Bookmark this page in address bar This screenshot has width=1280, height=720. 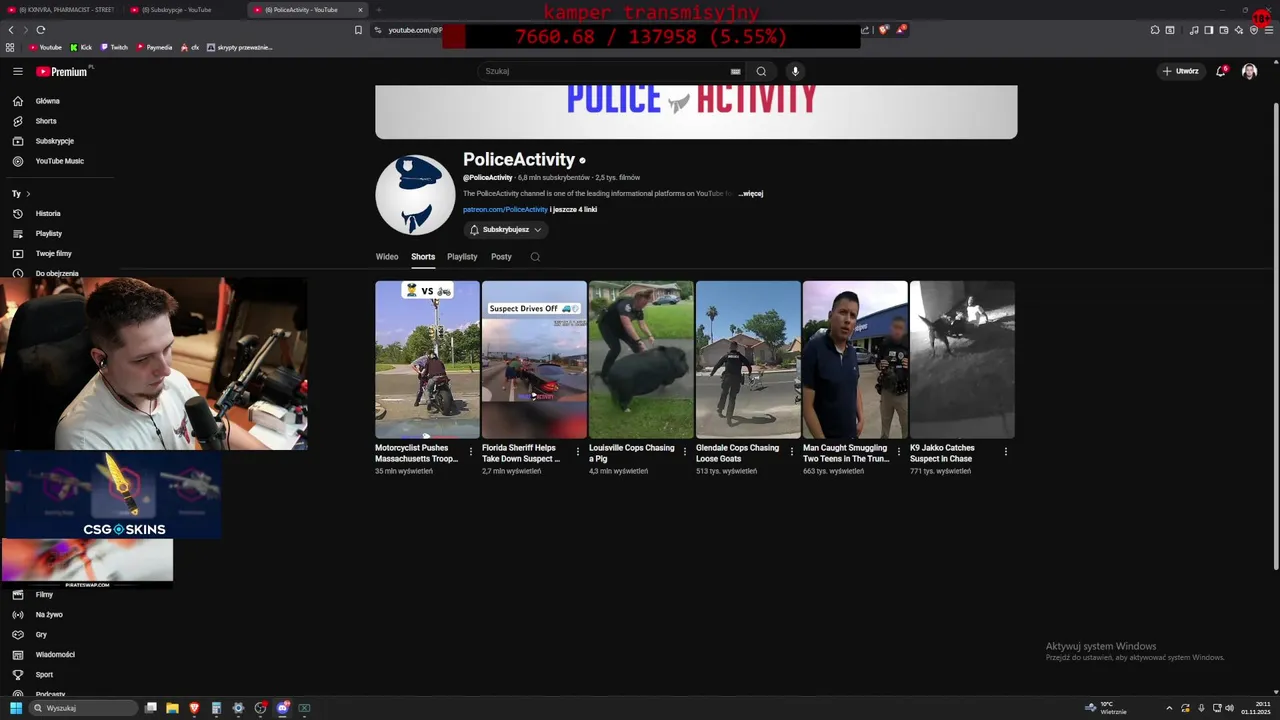coord(358,30)
